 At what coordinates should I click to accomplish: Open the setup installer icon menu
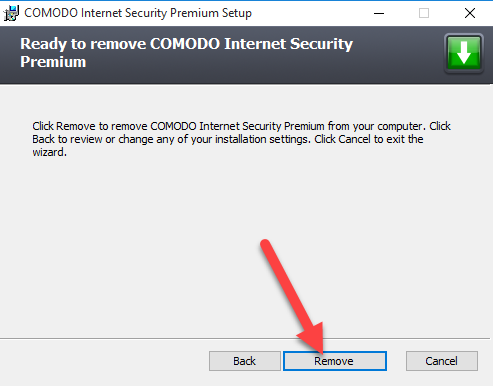(11, 13)
